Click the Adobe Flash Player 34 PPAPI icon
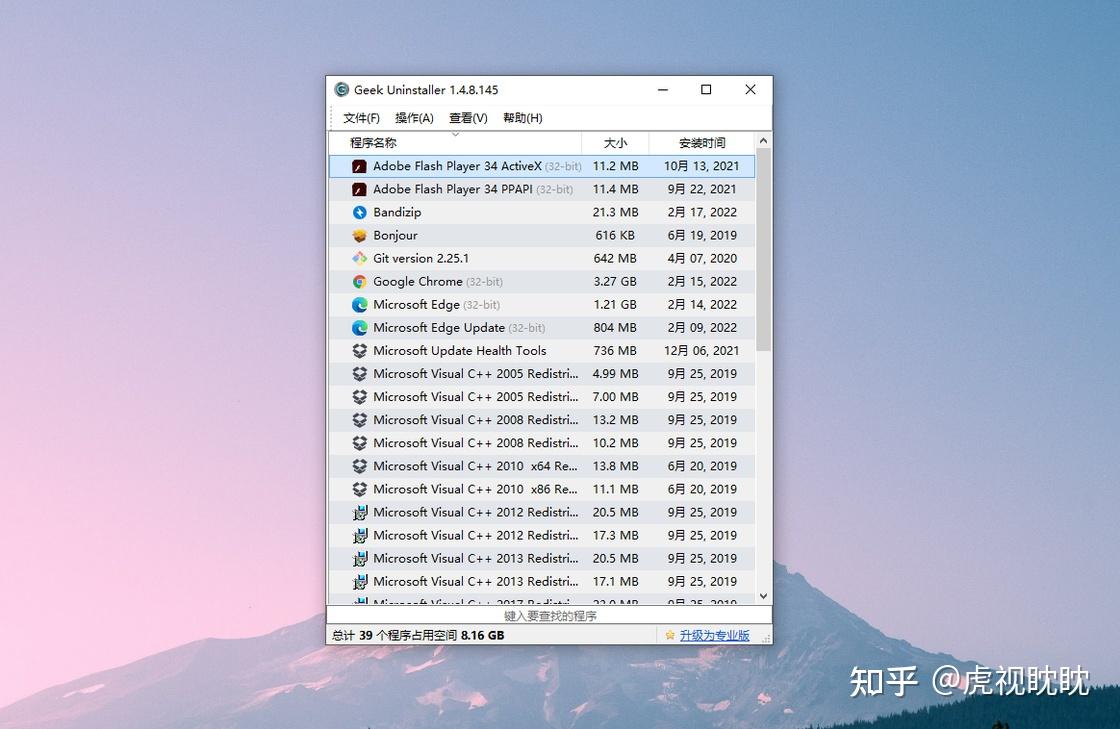This screenshot has height=729, width=1120. click(x=359, y=189)
